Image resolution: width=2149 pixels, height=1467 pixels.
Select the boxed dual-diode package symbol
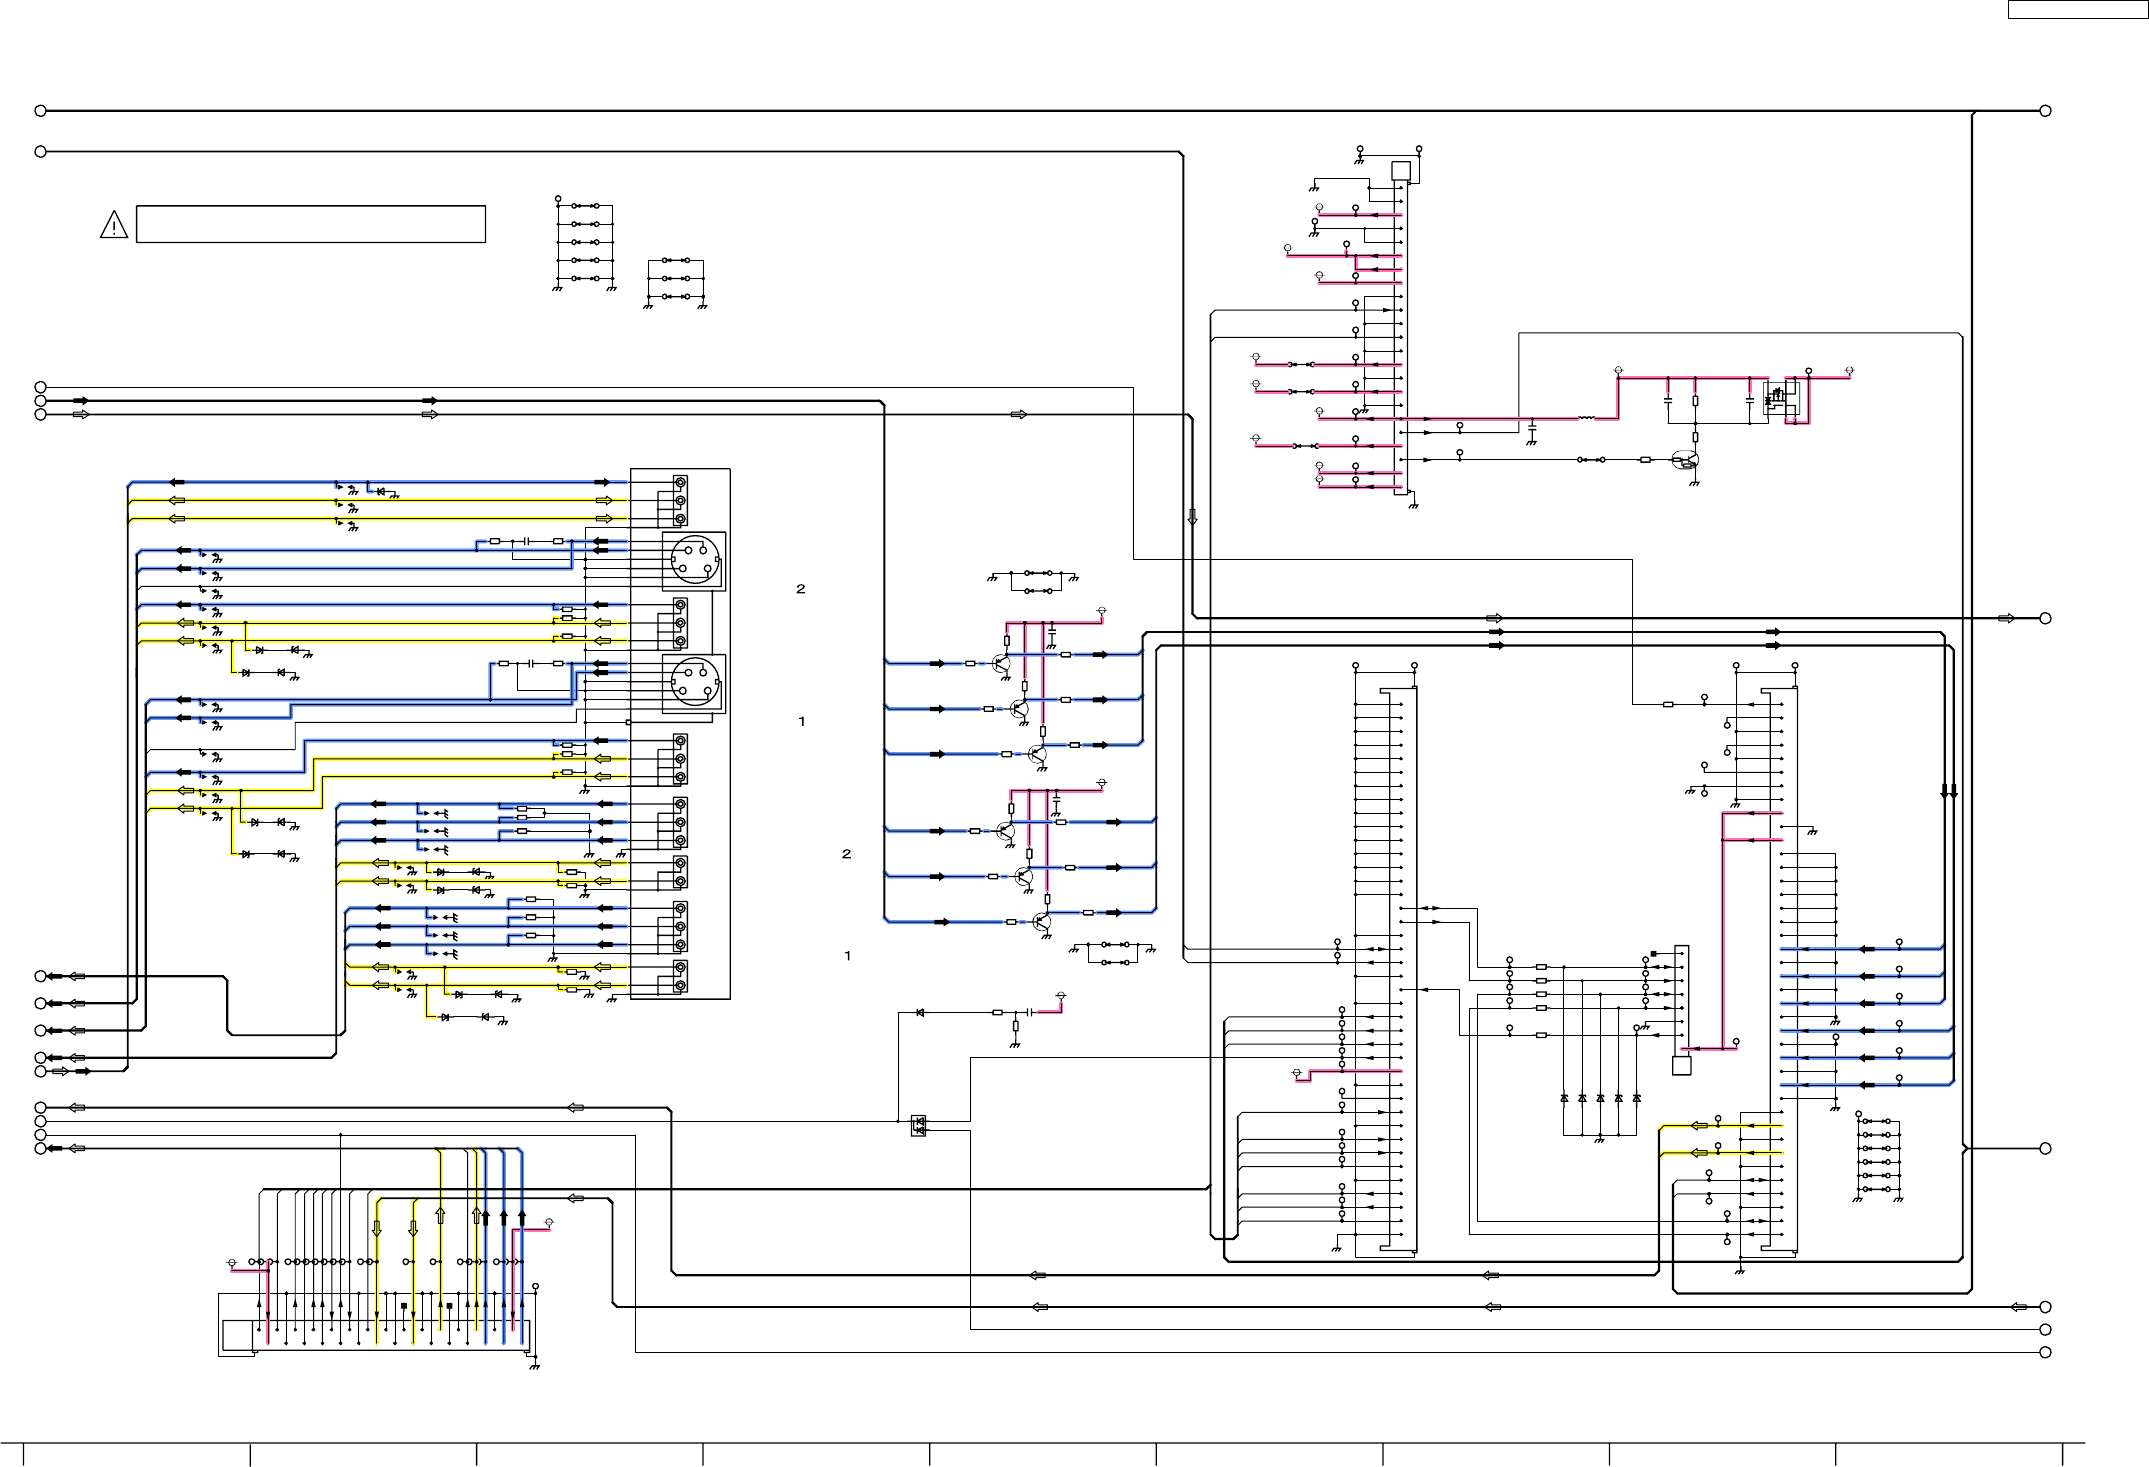tap(918, 1126)
